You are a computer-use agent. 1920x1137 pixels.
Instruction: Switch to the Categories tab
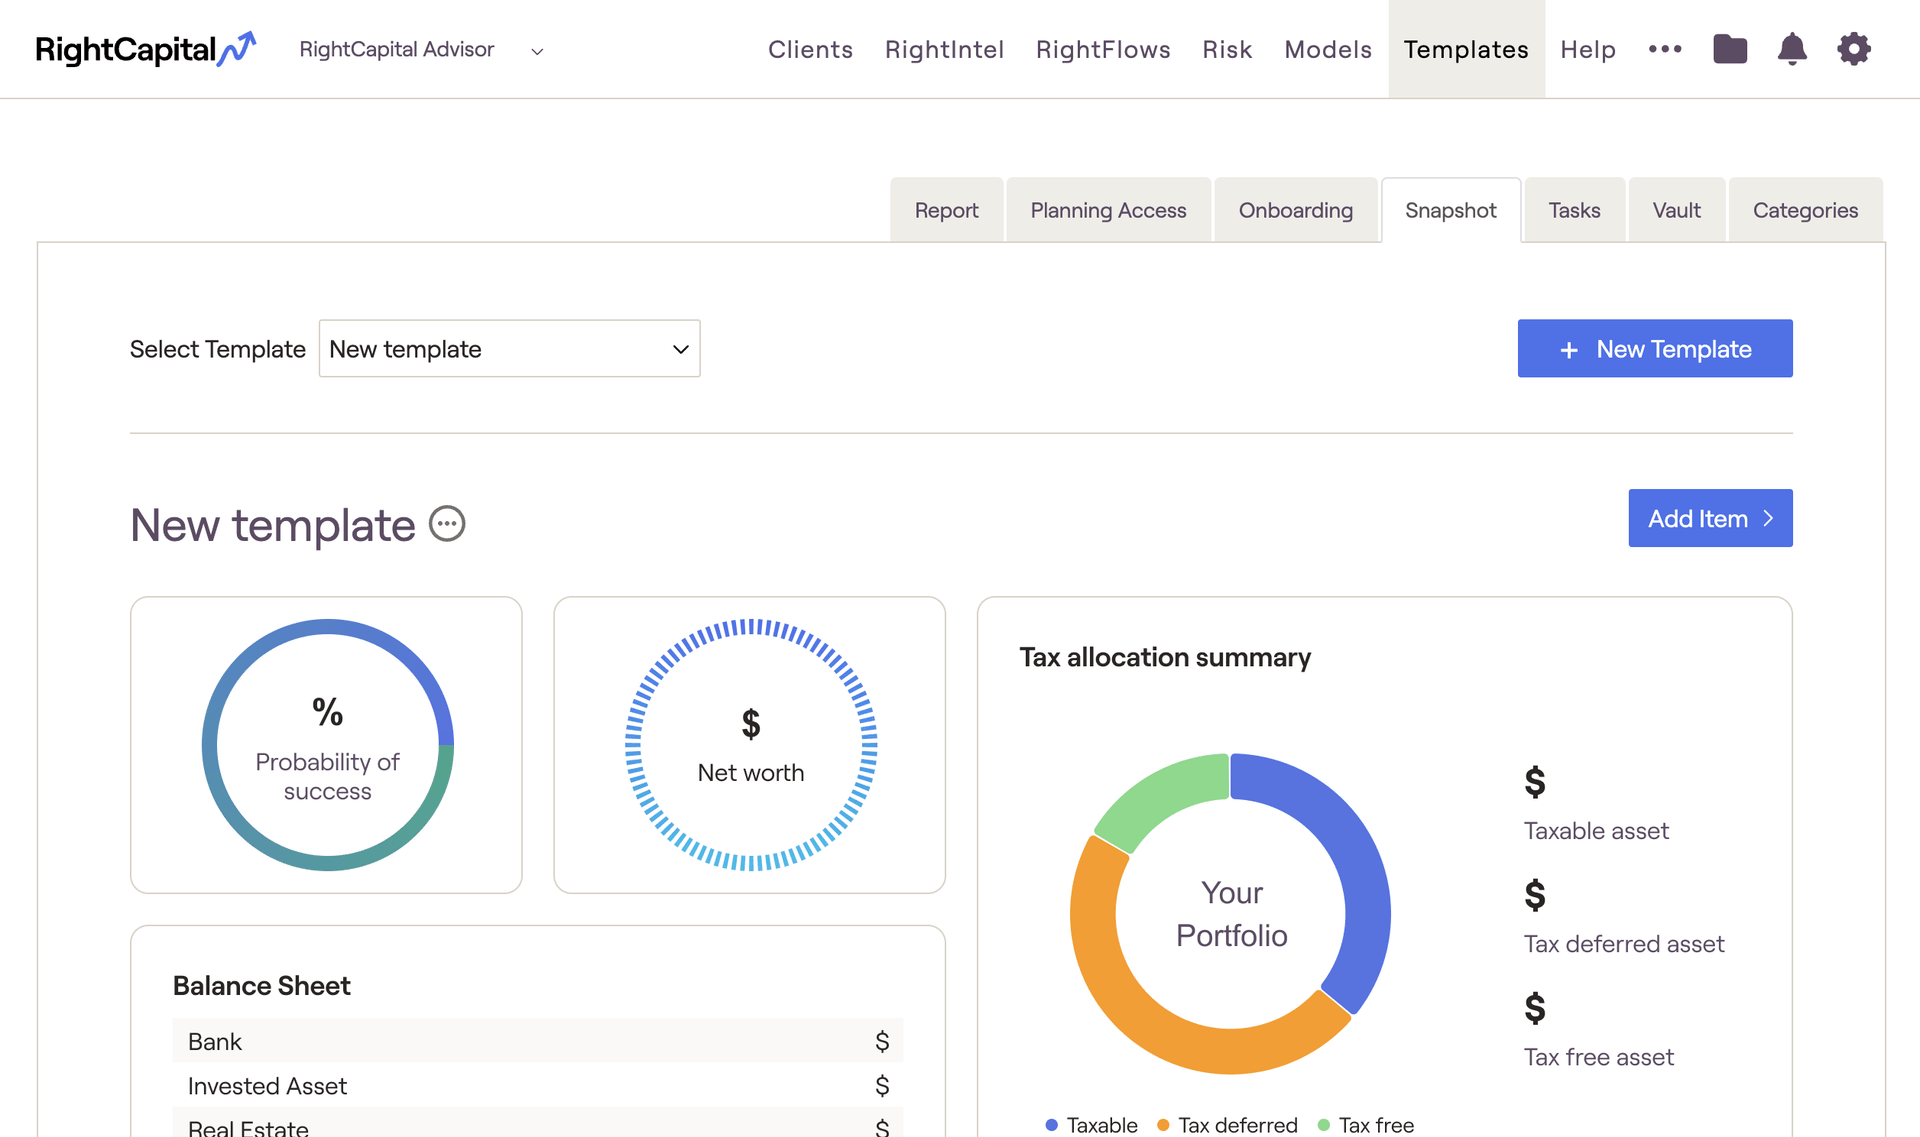click(x=1805, y=210)
